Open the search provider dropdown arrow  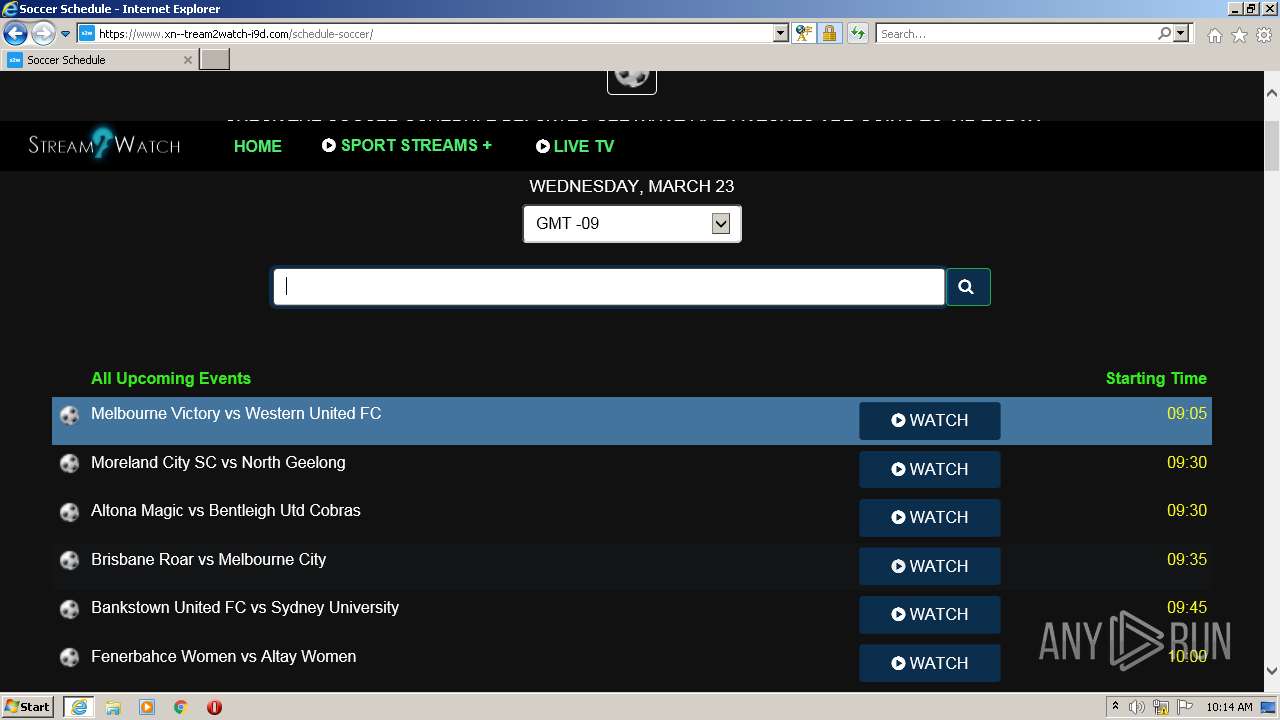pos(1181,33)
